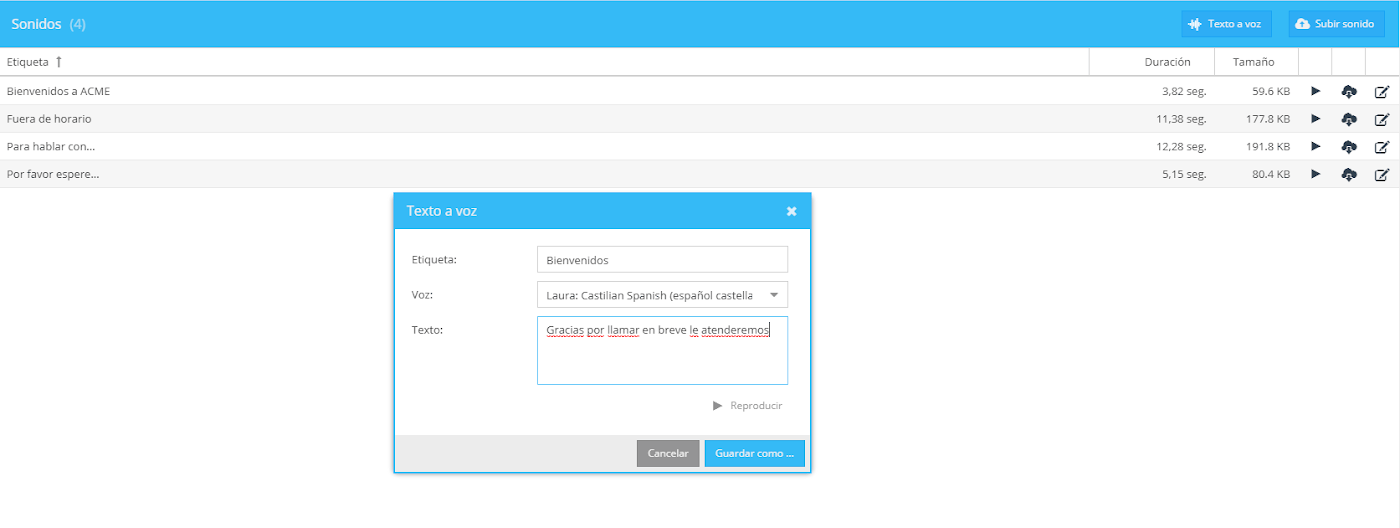This screenshot has height=528, width=1400.
Task: Click Reproducir to preview the text
Action: point(747,406)
